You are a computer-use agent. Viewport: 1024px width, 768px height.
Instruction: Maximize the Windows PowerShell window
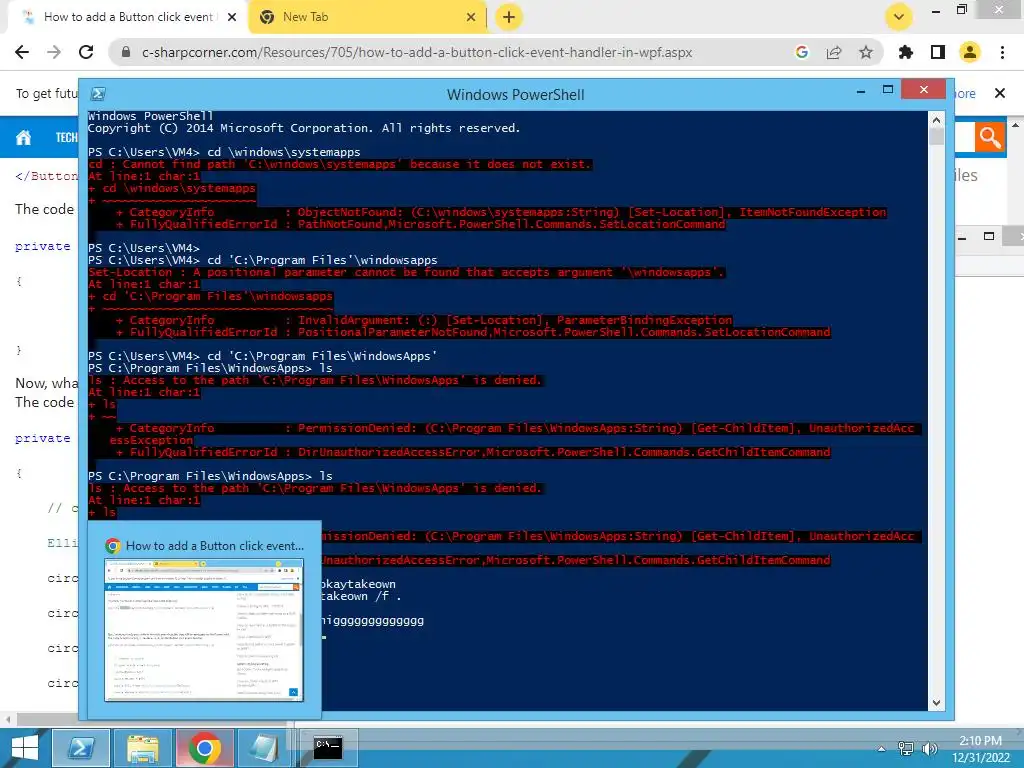[888, 89]
